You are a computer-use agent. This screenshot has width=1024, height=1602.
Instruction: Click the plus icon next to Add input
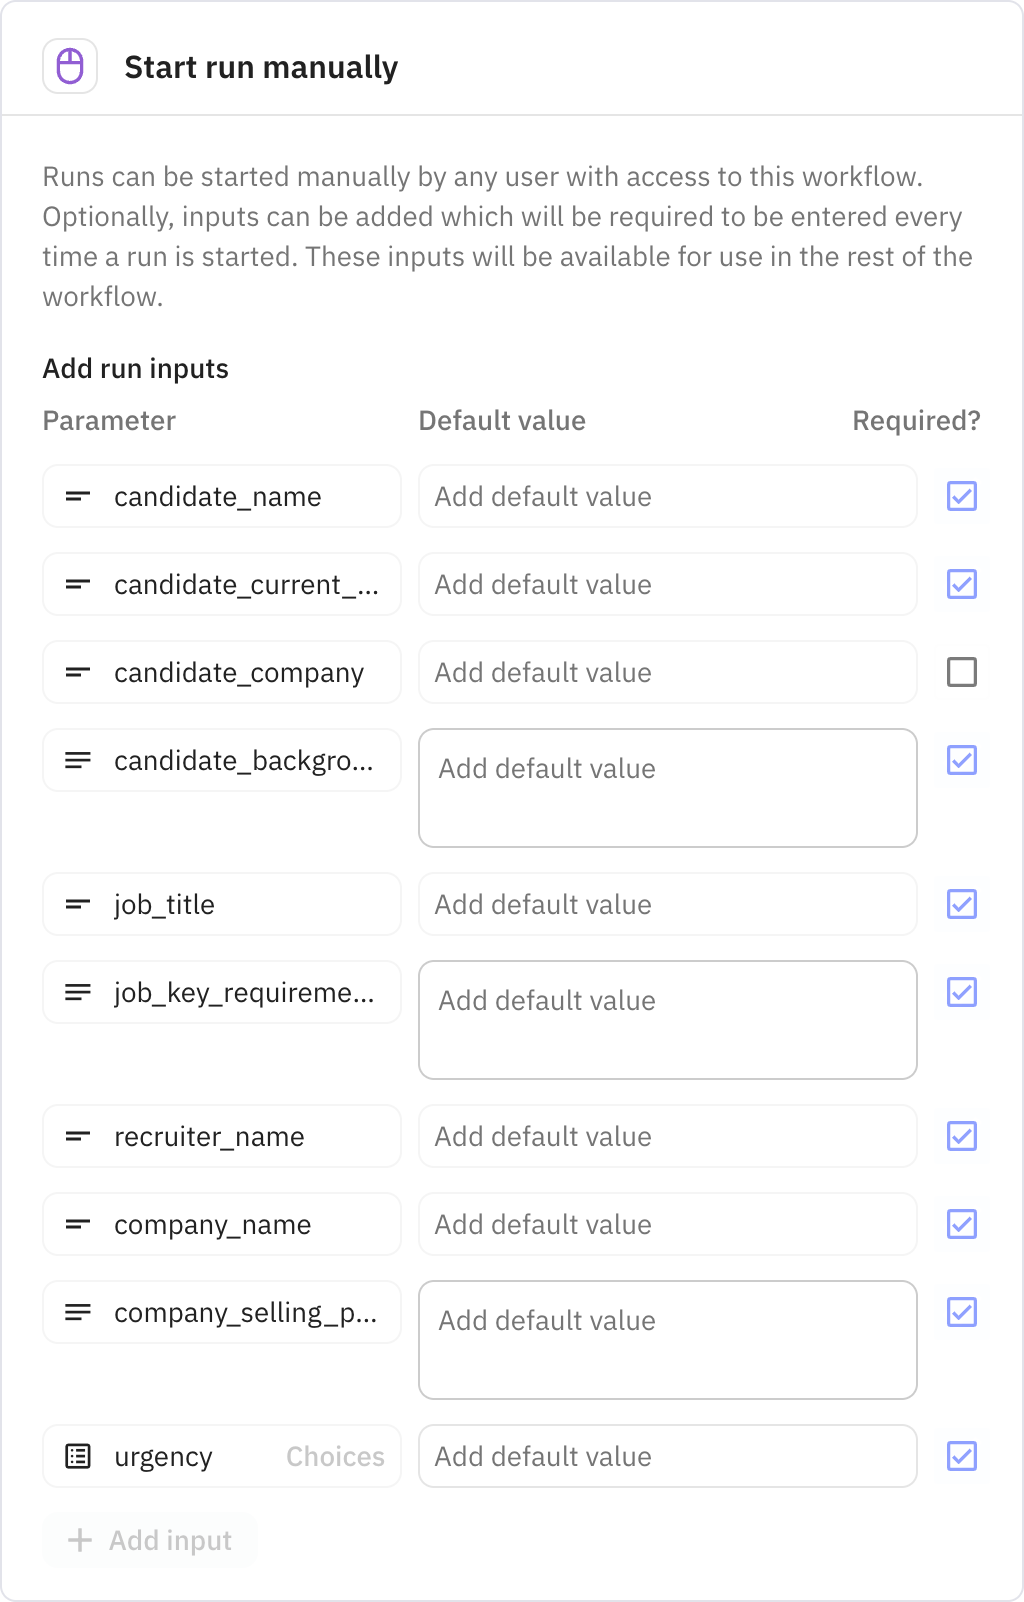coord(80,1541)
